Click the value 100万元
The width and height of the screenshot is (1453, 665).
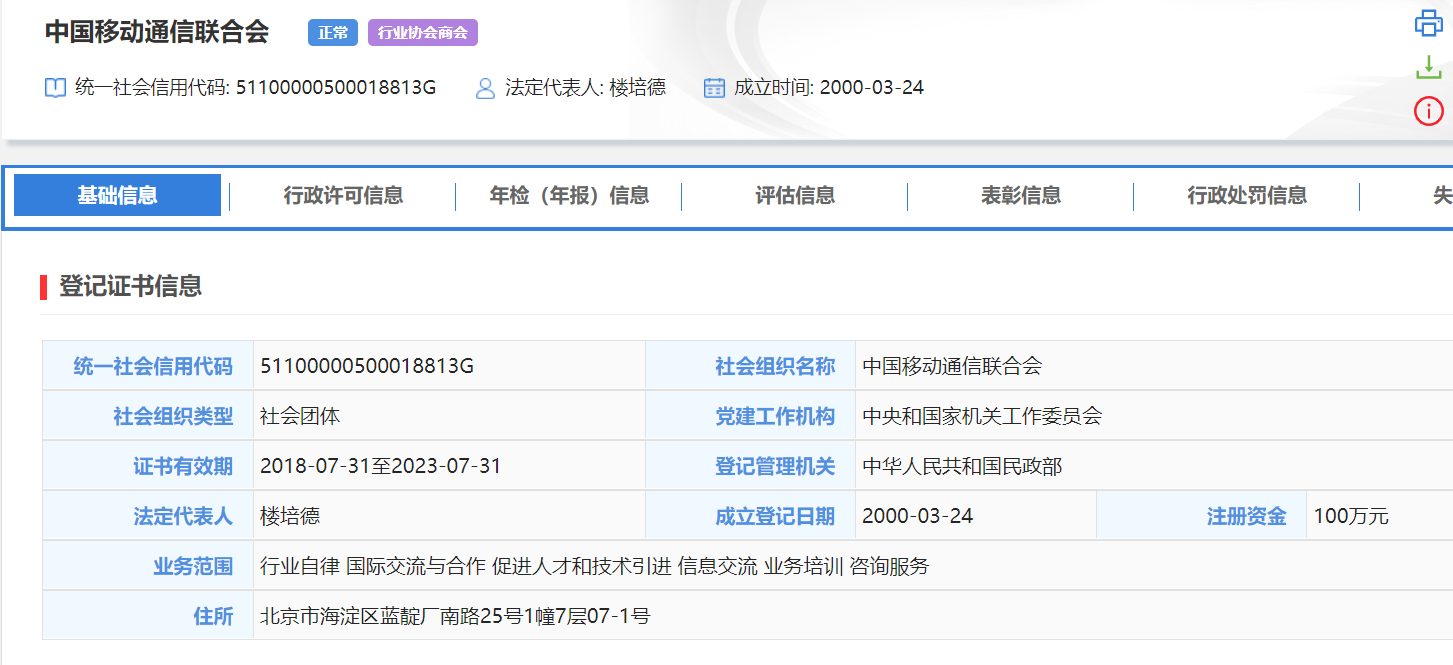1351,516
